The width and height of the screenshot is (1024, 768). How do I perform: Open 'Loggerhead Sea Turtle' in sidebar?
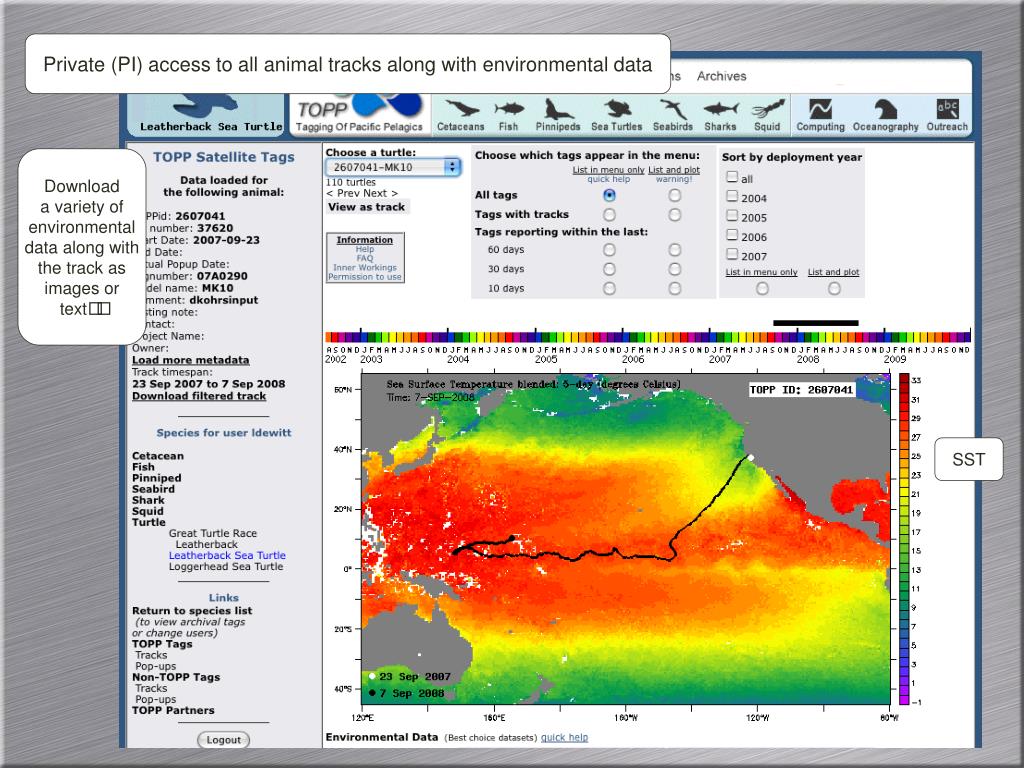[226, 567]
